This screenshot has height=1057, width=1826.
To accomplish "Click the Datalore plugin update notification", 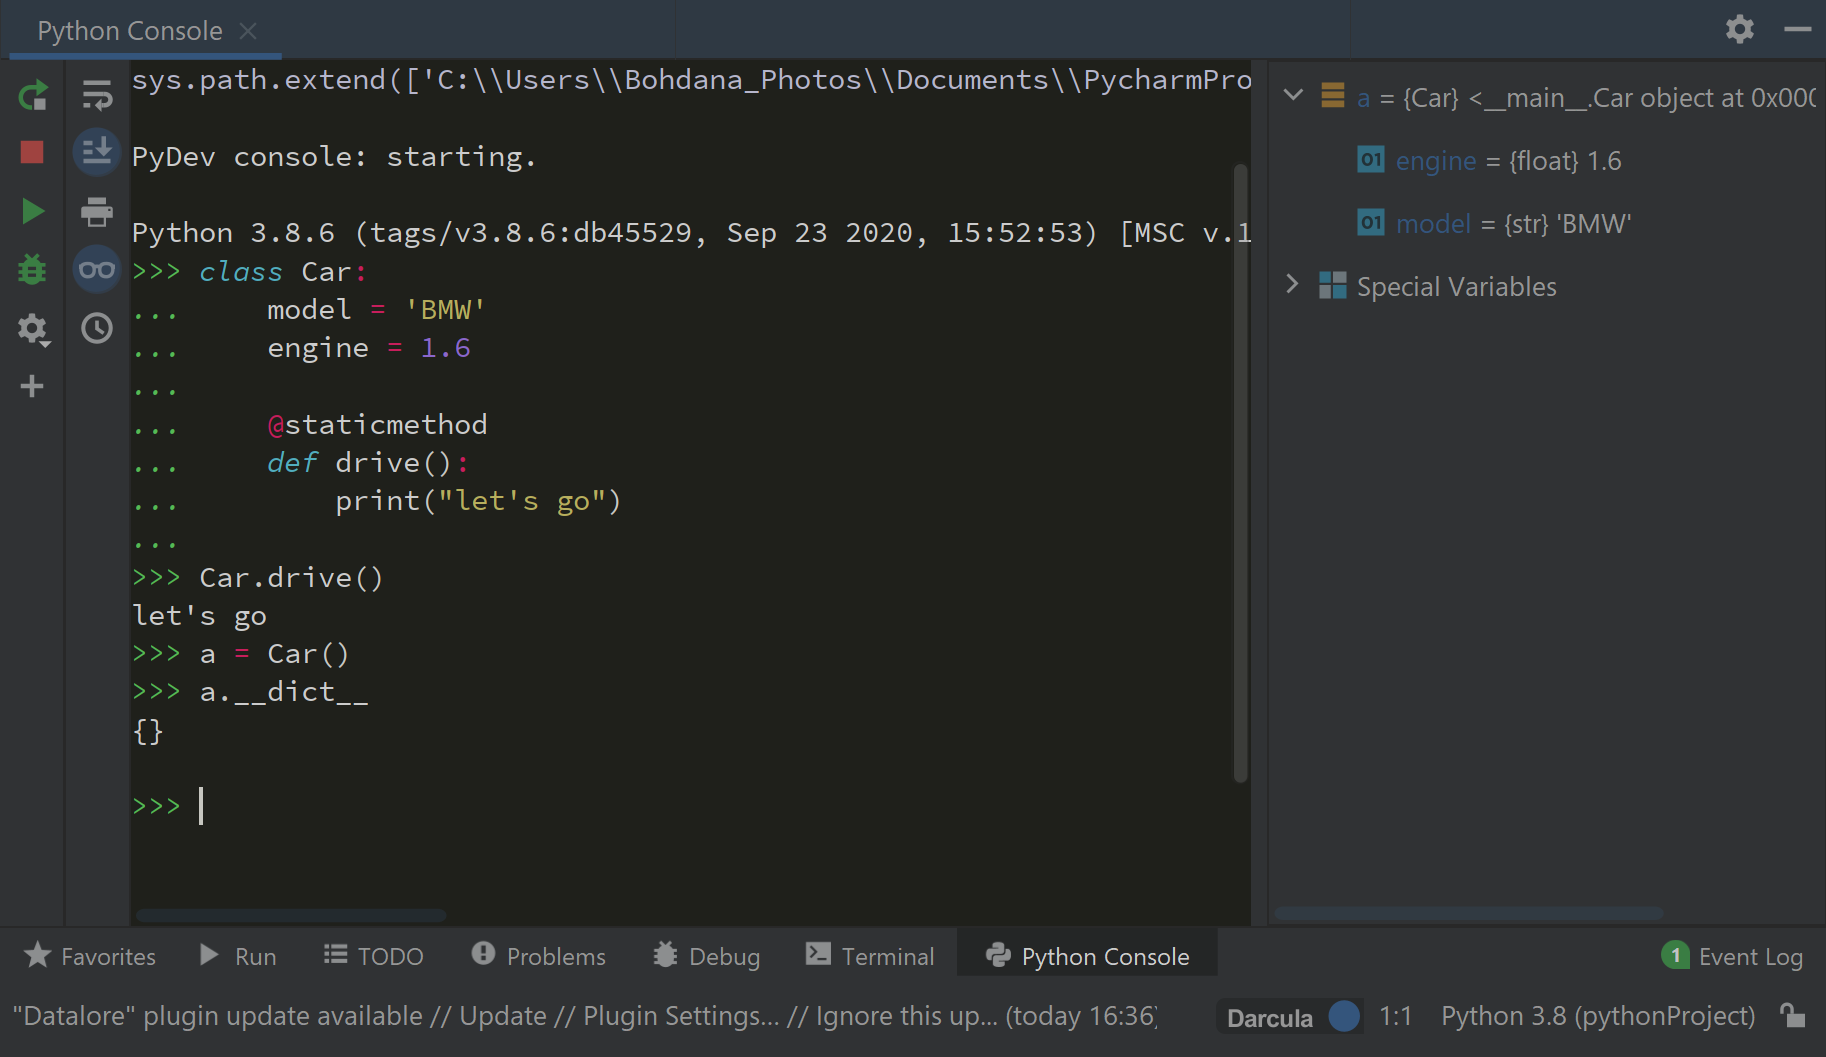I will pyautogui.click(x=585, y=1016).
